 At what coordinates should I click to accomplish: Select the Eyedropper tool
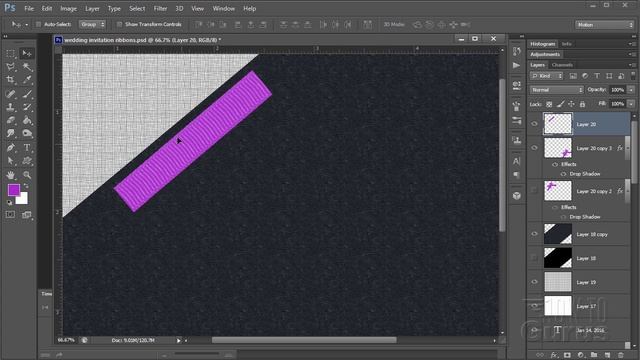coord(27,80)
